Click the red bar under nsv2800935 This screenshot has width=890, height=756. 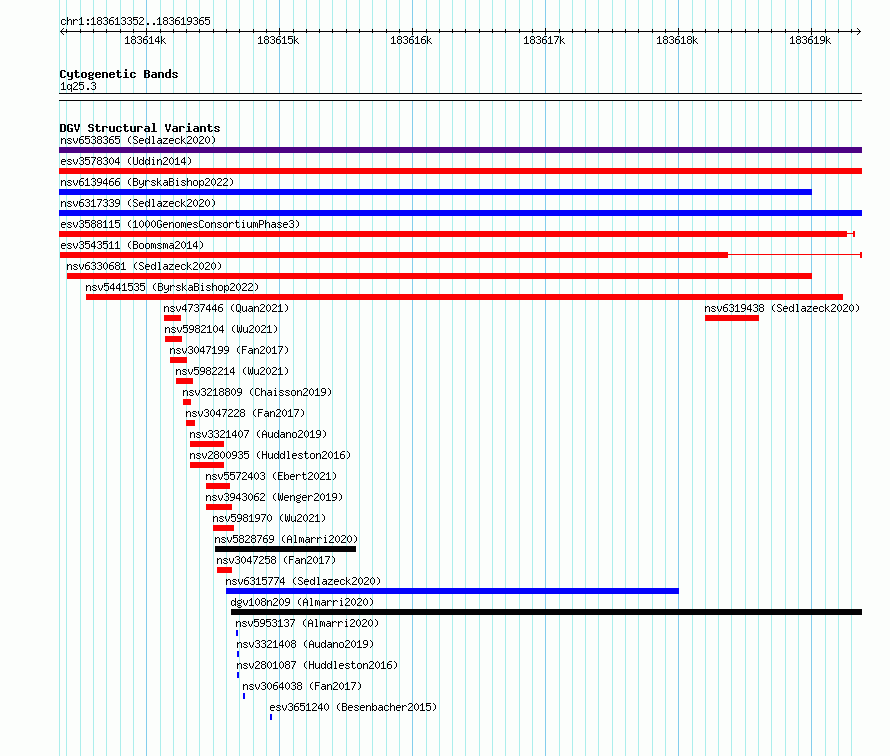[207, 465]
